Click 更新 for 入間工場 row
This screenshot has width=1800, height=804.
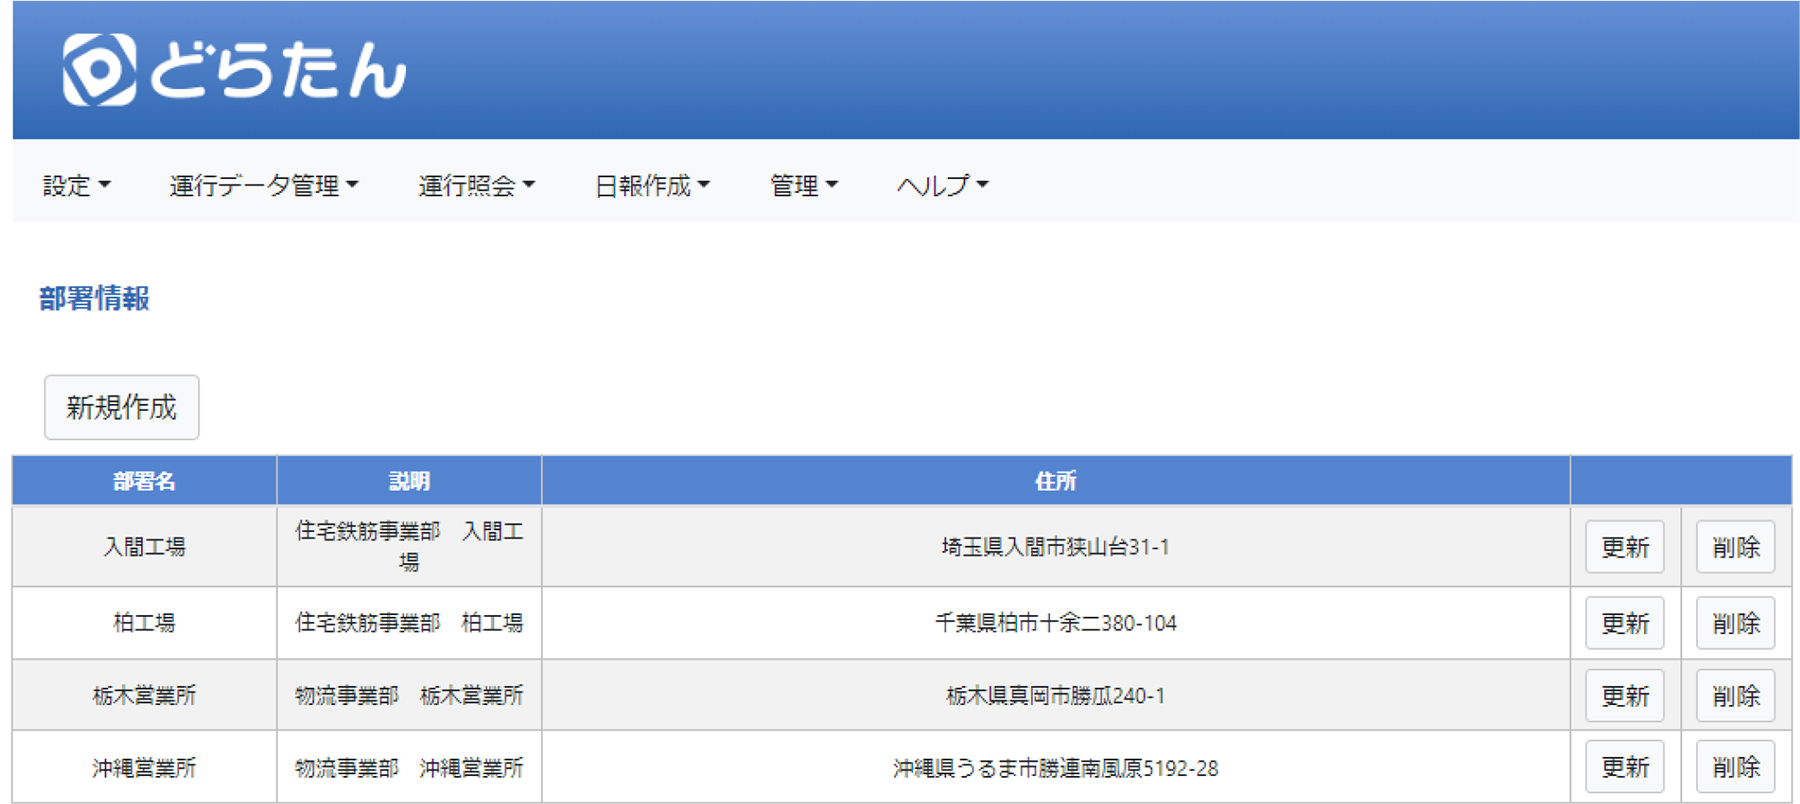1625,547
